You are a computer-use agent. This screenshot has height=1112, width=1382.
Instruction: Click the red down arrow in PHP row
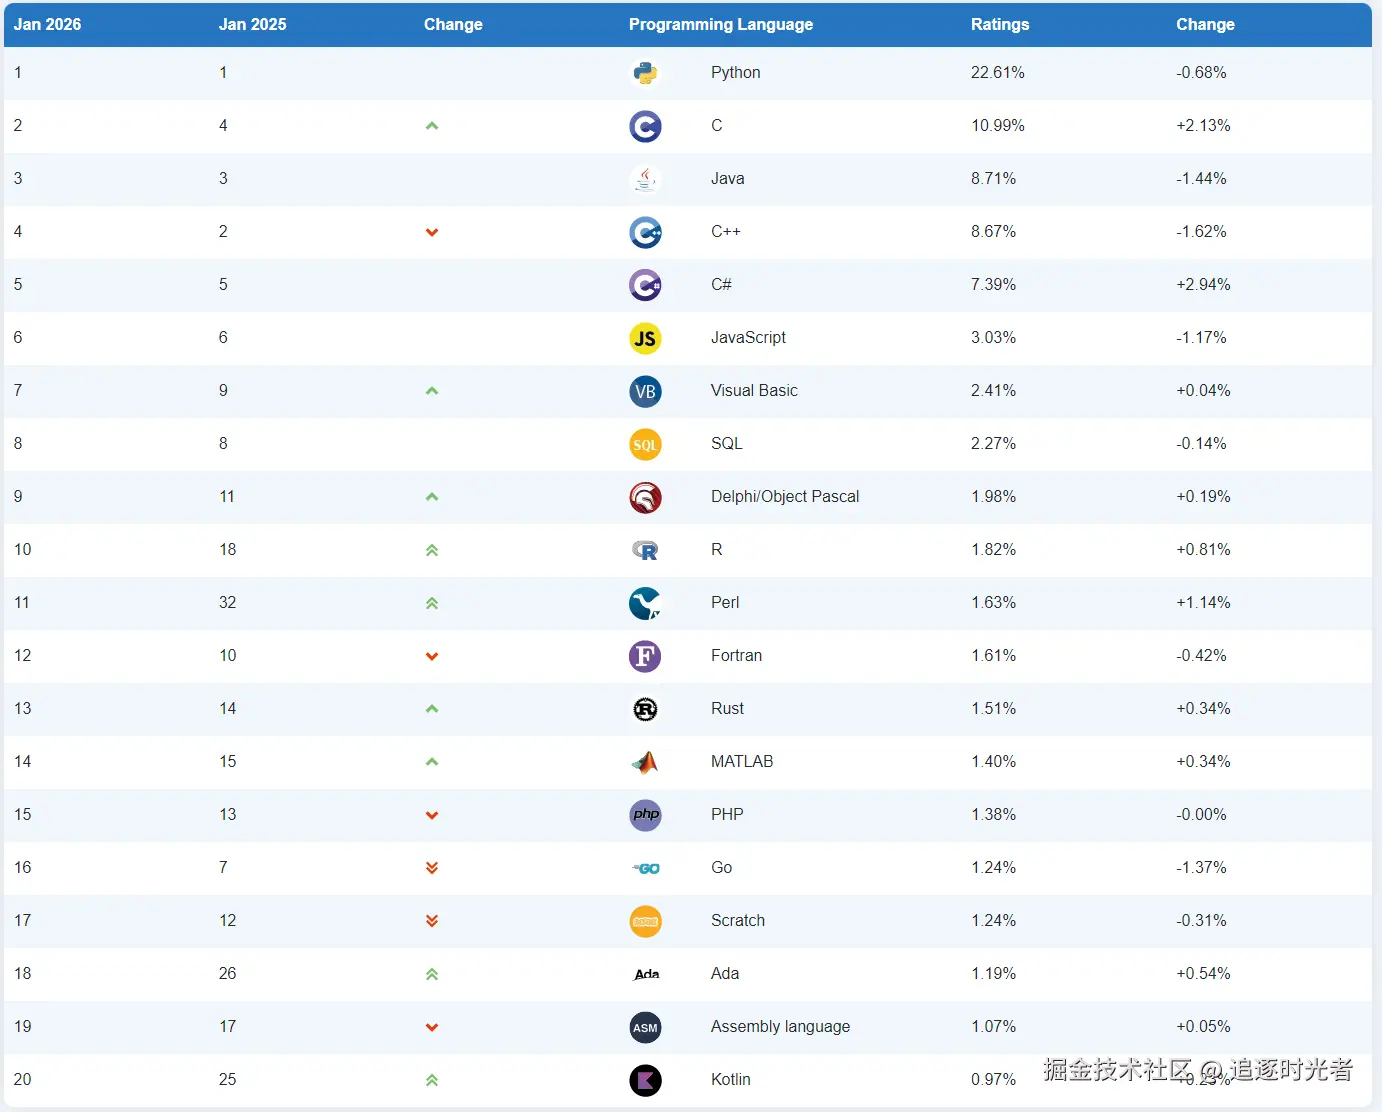point(432,815)
